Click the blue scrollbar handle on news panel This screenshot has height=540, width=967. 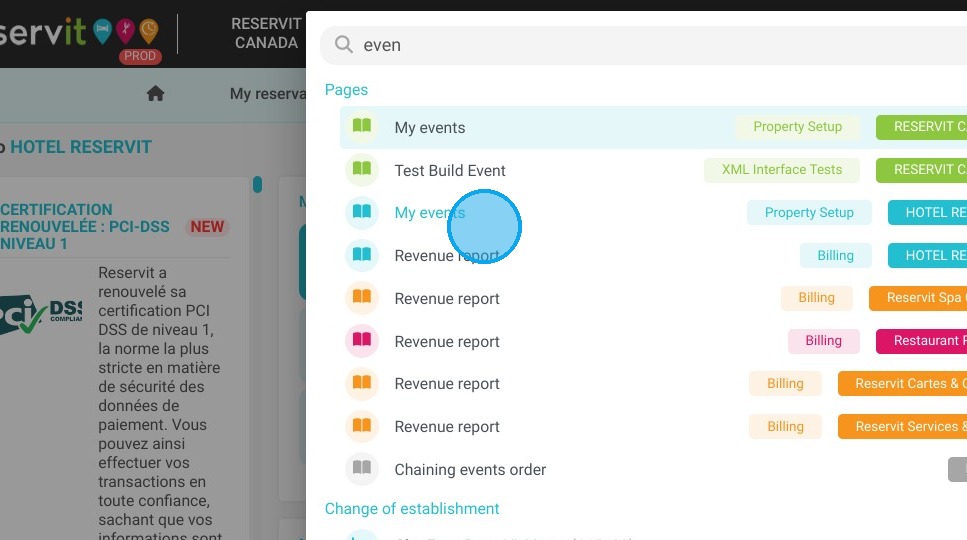point(257,184)
